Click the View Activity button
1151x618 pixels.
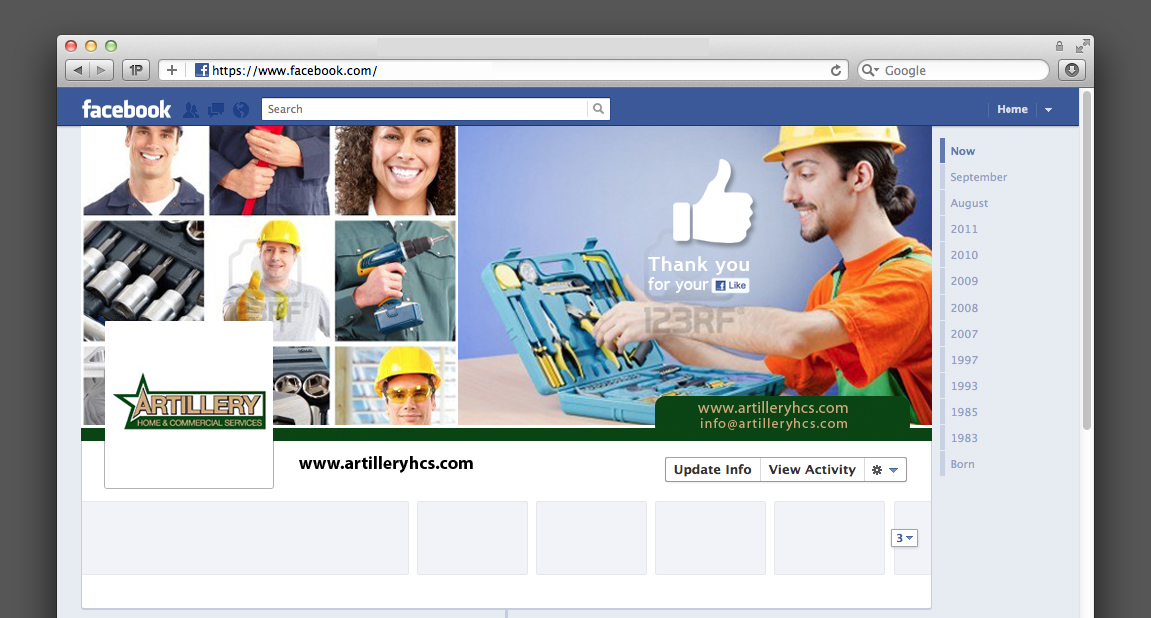point(812,469)
